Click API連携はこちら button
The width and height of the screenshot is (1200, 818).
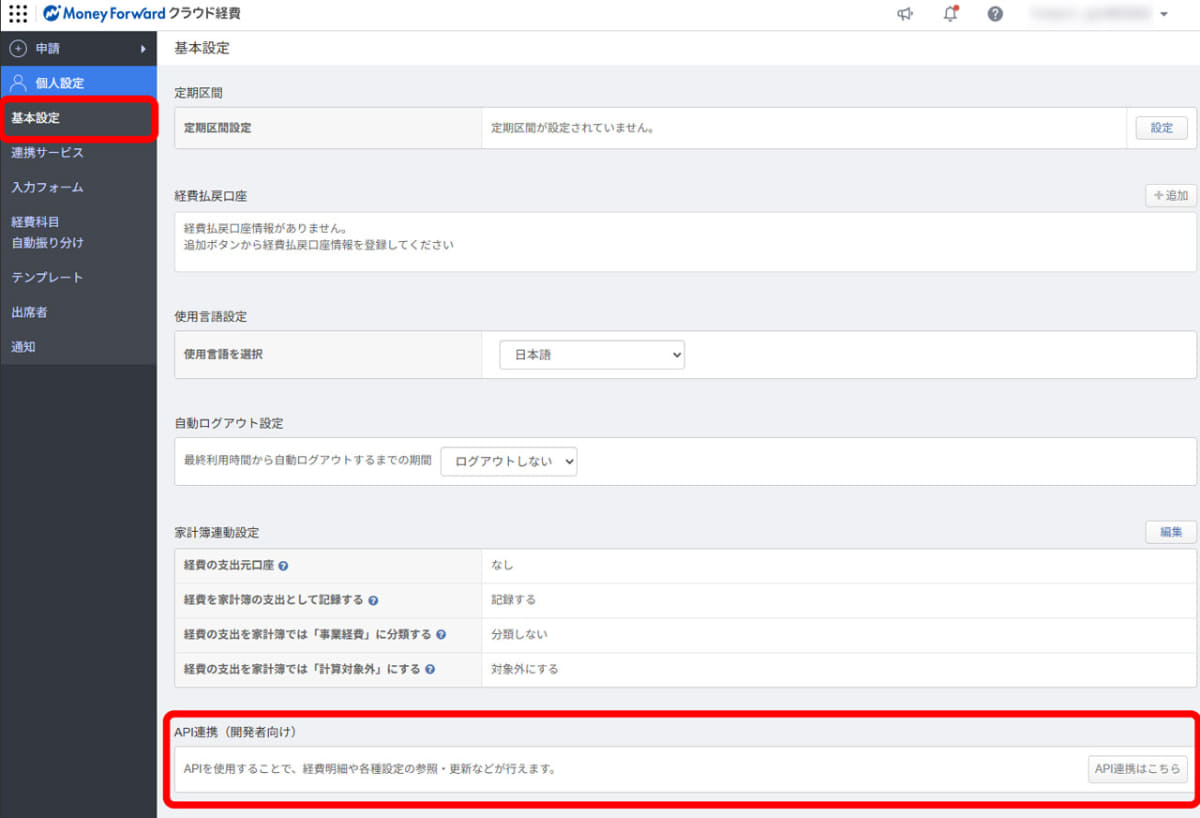coord(1138,769)
